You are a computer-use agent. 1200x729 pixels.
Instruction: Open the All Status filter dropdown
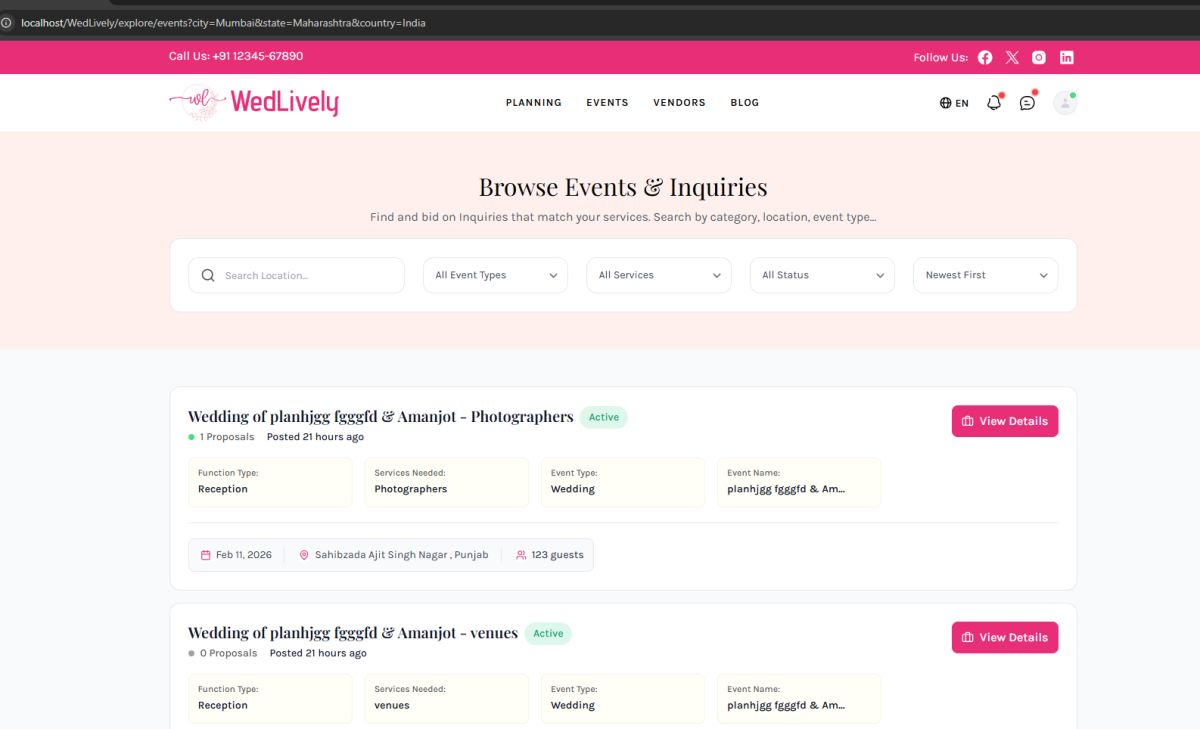(822, 275)
